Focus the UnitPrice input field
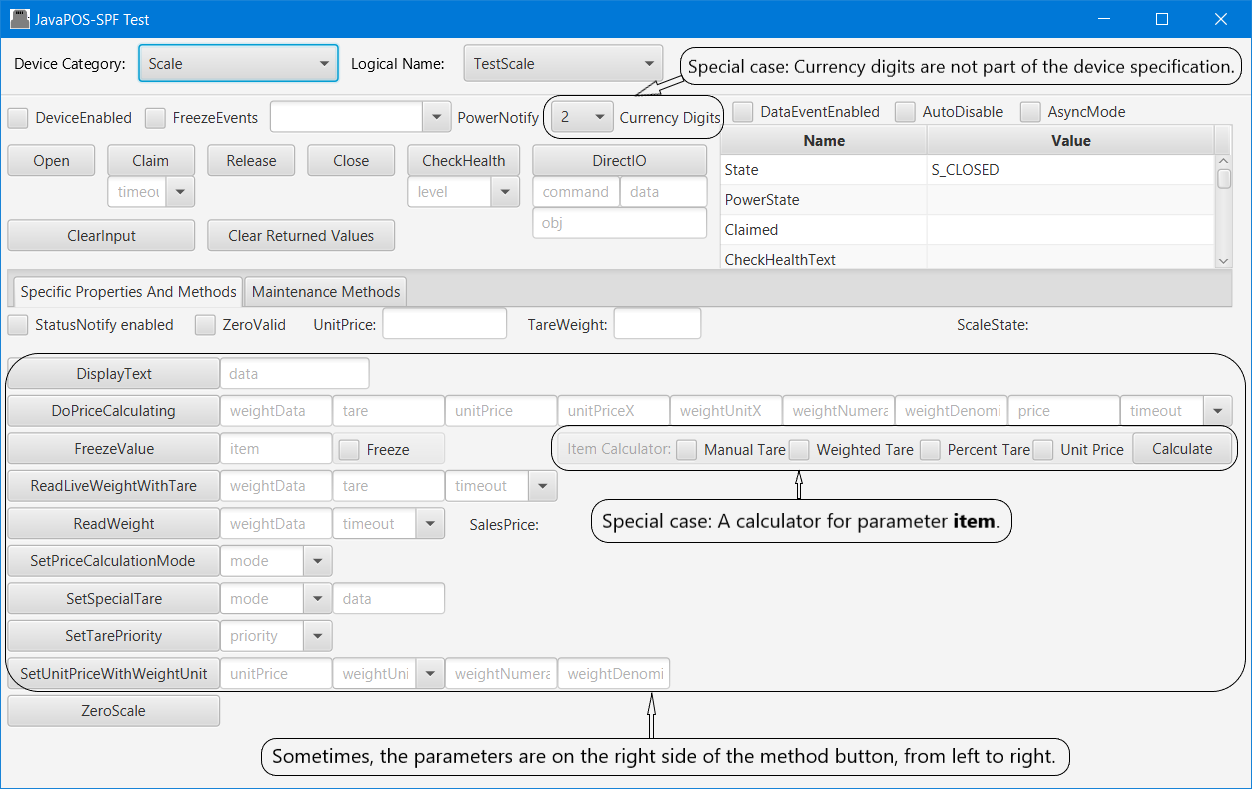Screen dimensions: 1252x789 tap(445, 324)
